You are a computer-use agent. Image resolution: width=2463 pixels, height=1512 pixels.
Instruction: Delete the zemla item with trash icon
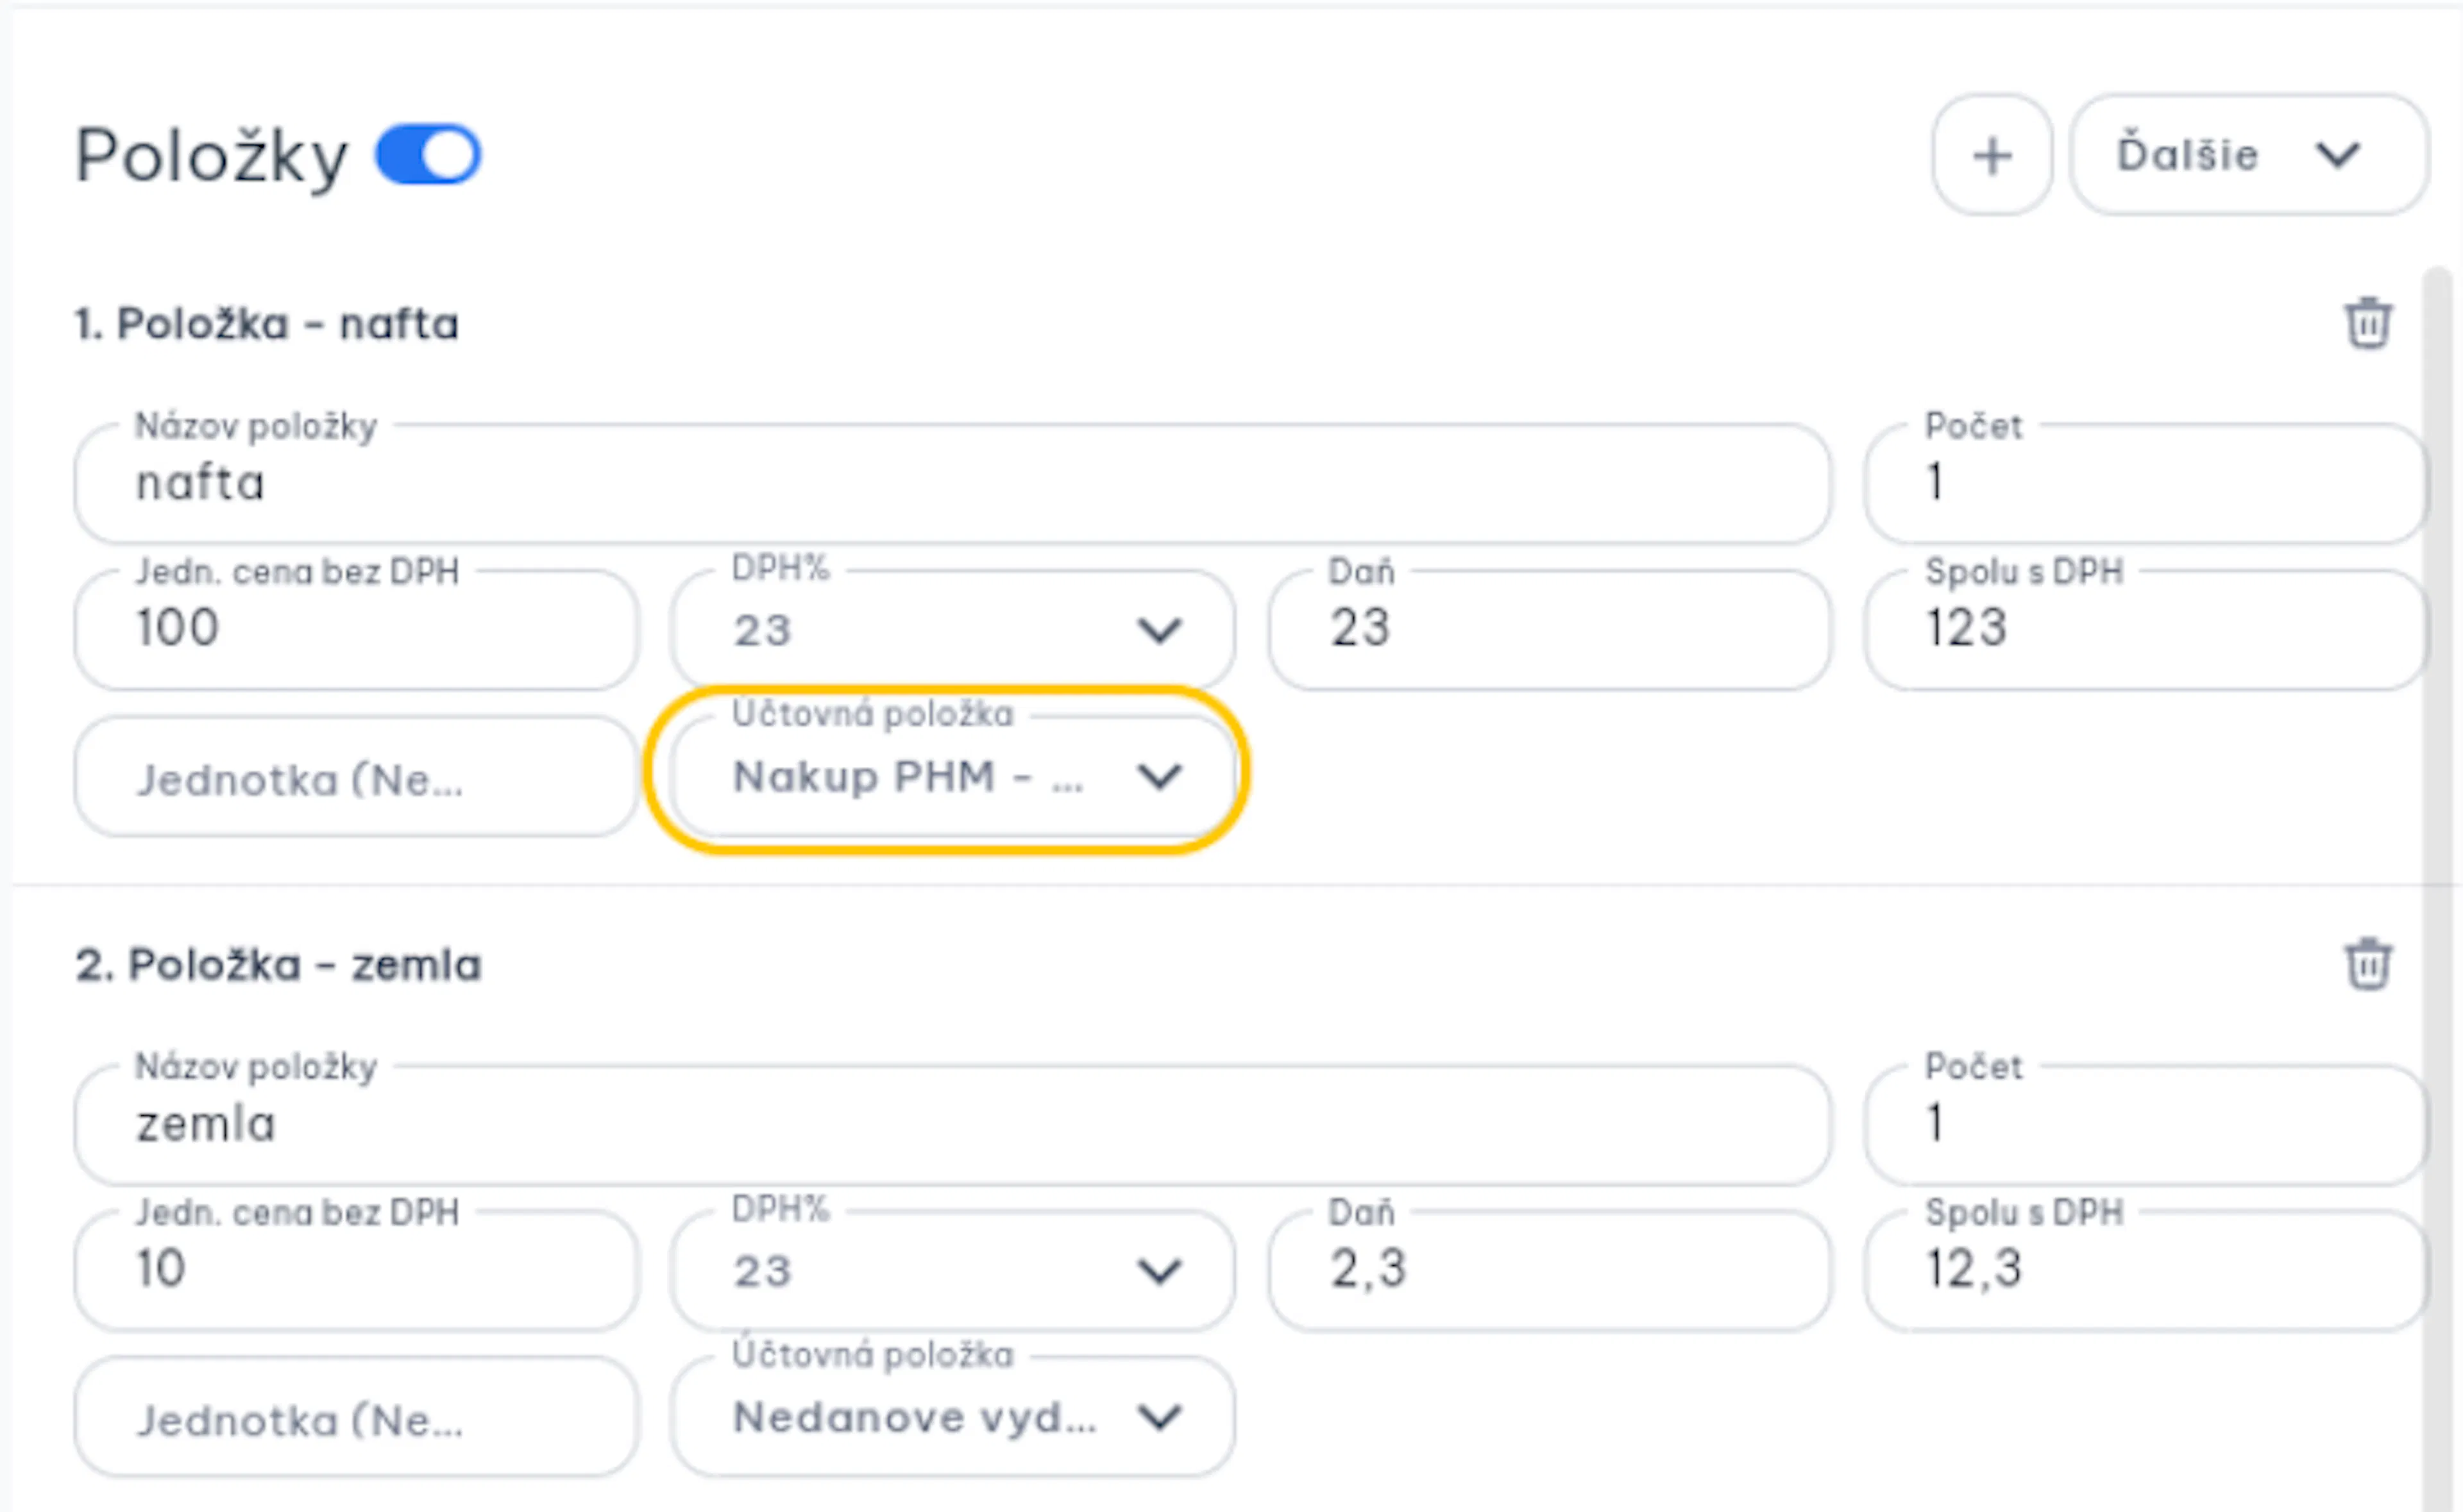(x=2368, y=964)
